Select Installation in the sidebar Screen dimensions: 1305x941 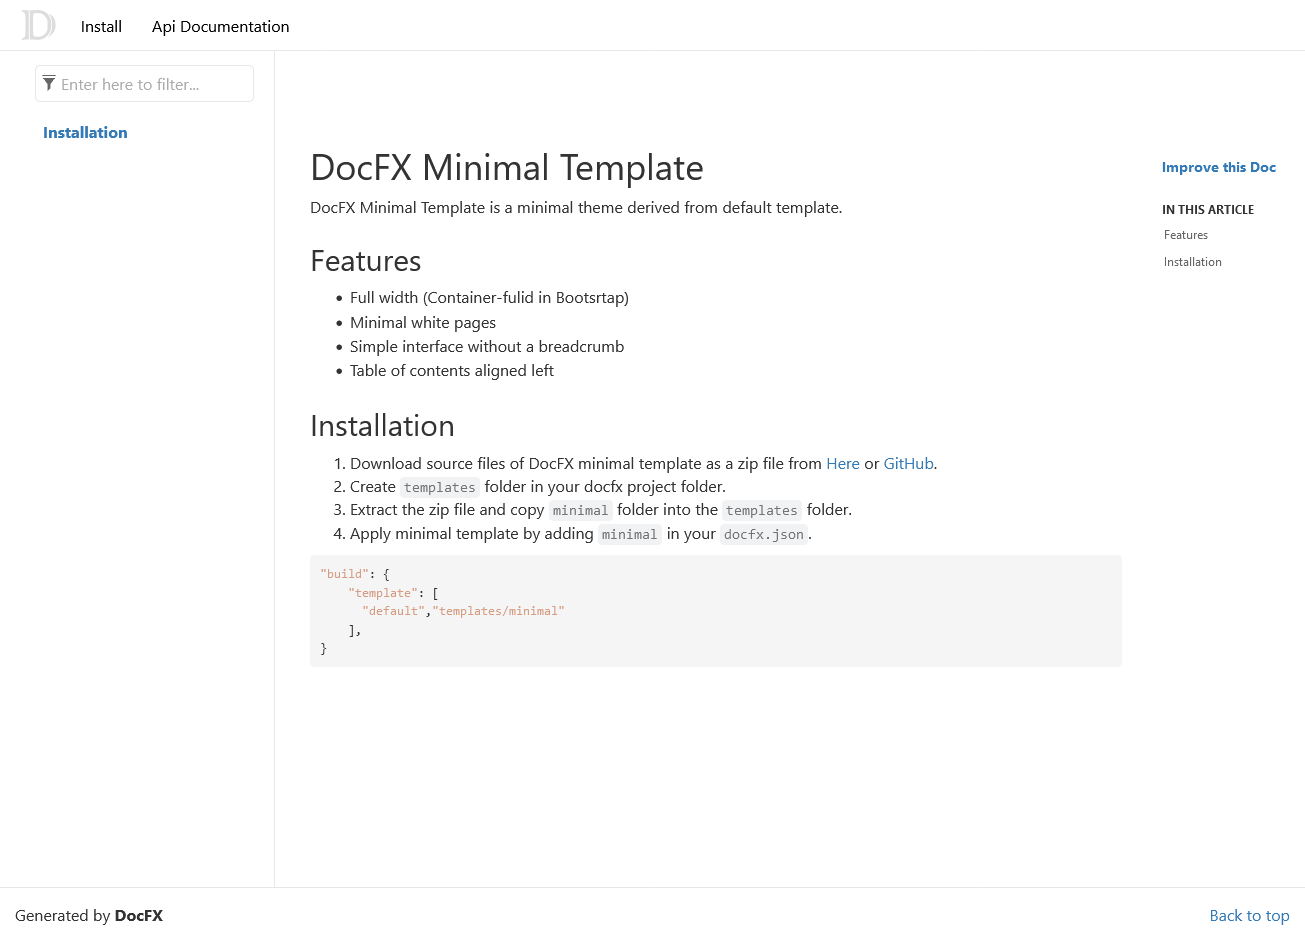click(85, 132)
